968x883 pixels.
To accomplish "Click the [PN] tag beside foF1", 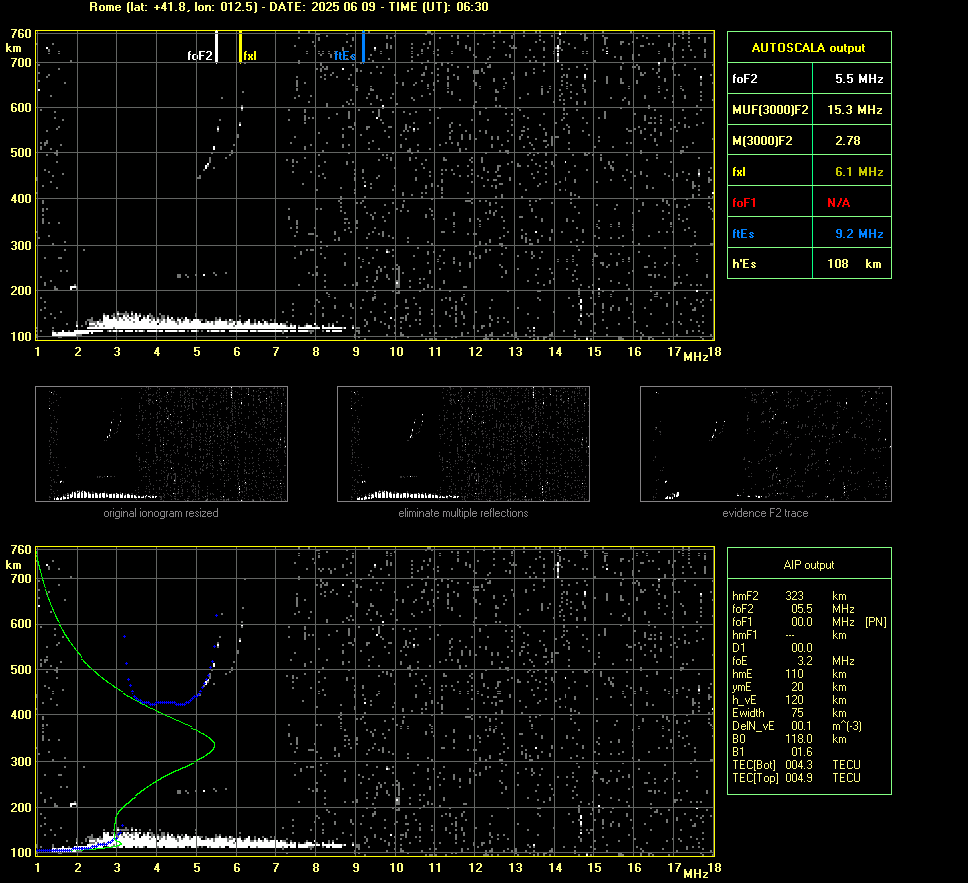I will pyautogui.click(x=875, y=622).
